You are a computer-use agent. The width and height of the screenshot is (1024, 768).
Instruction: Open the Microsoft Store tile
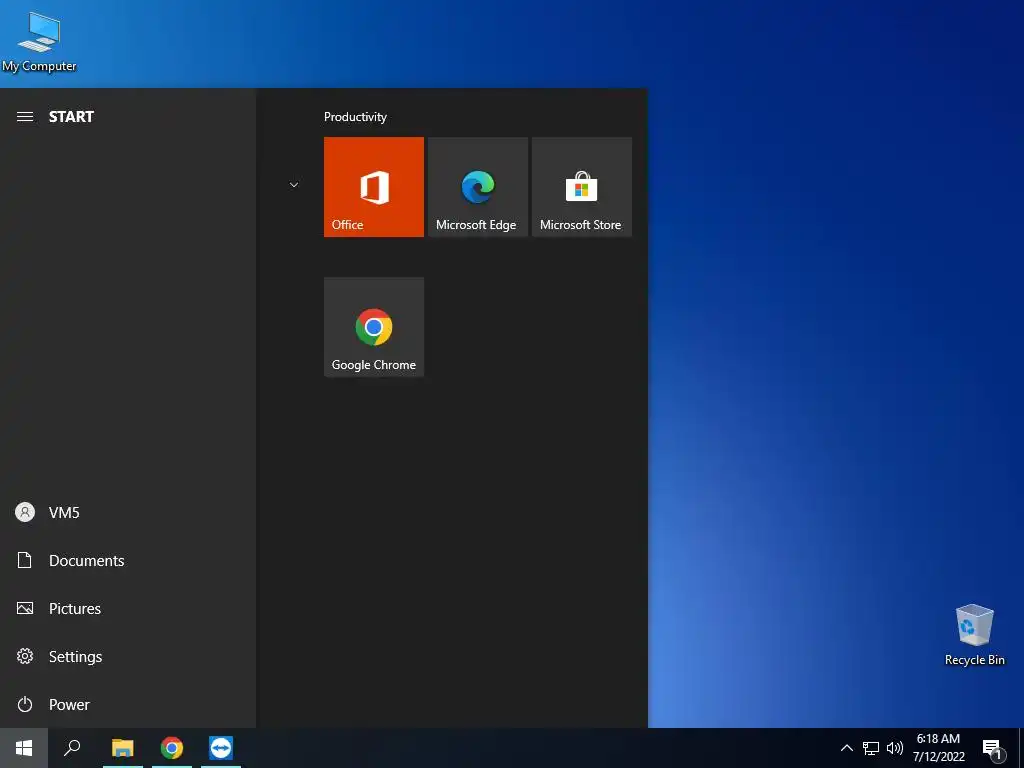[x=582, y=187]
